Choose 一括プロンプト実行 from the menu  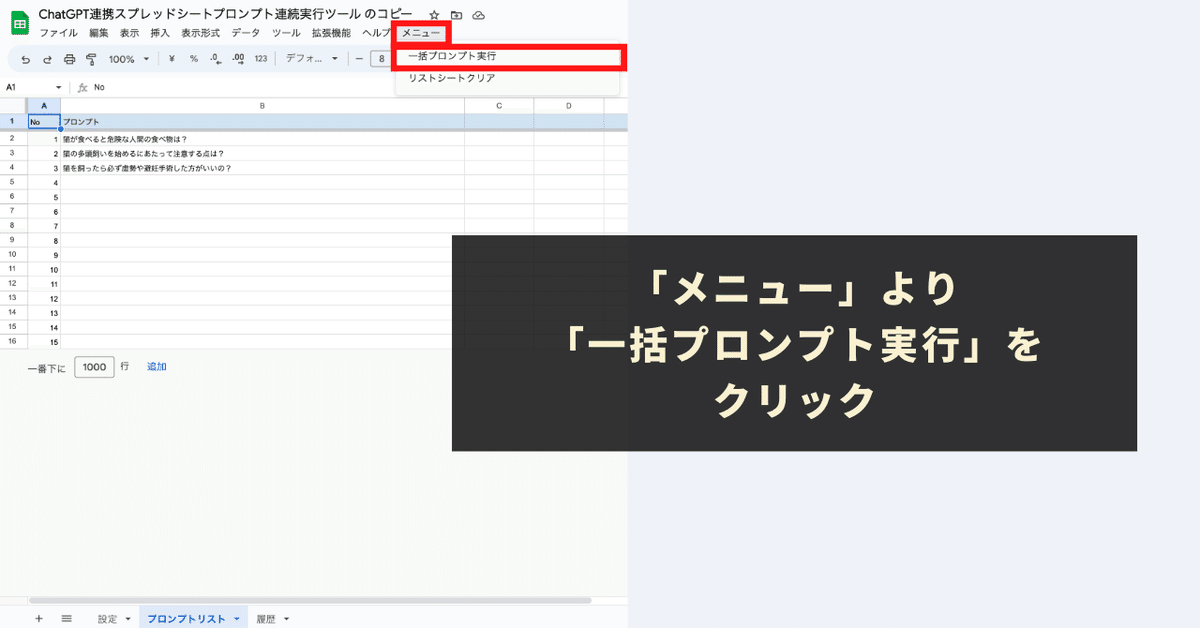[x=508, y=56]
